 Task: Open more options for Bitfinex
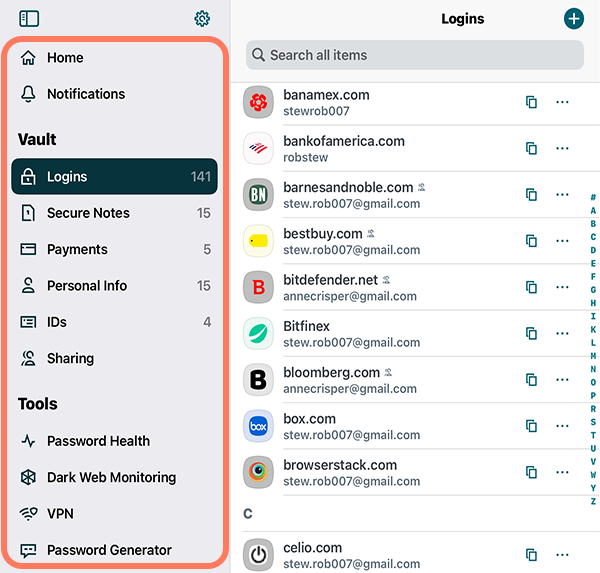[562, 334]
